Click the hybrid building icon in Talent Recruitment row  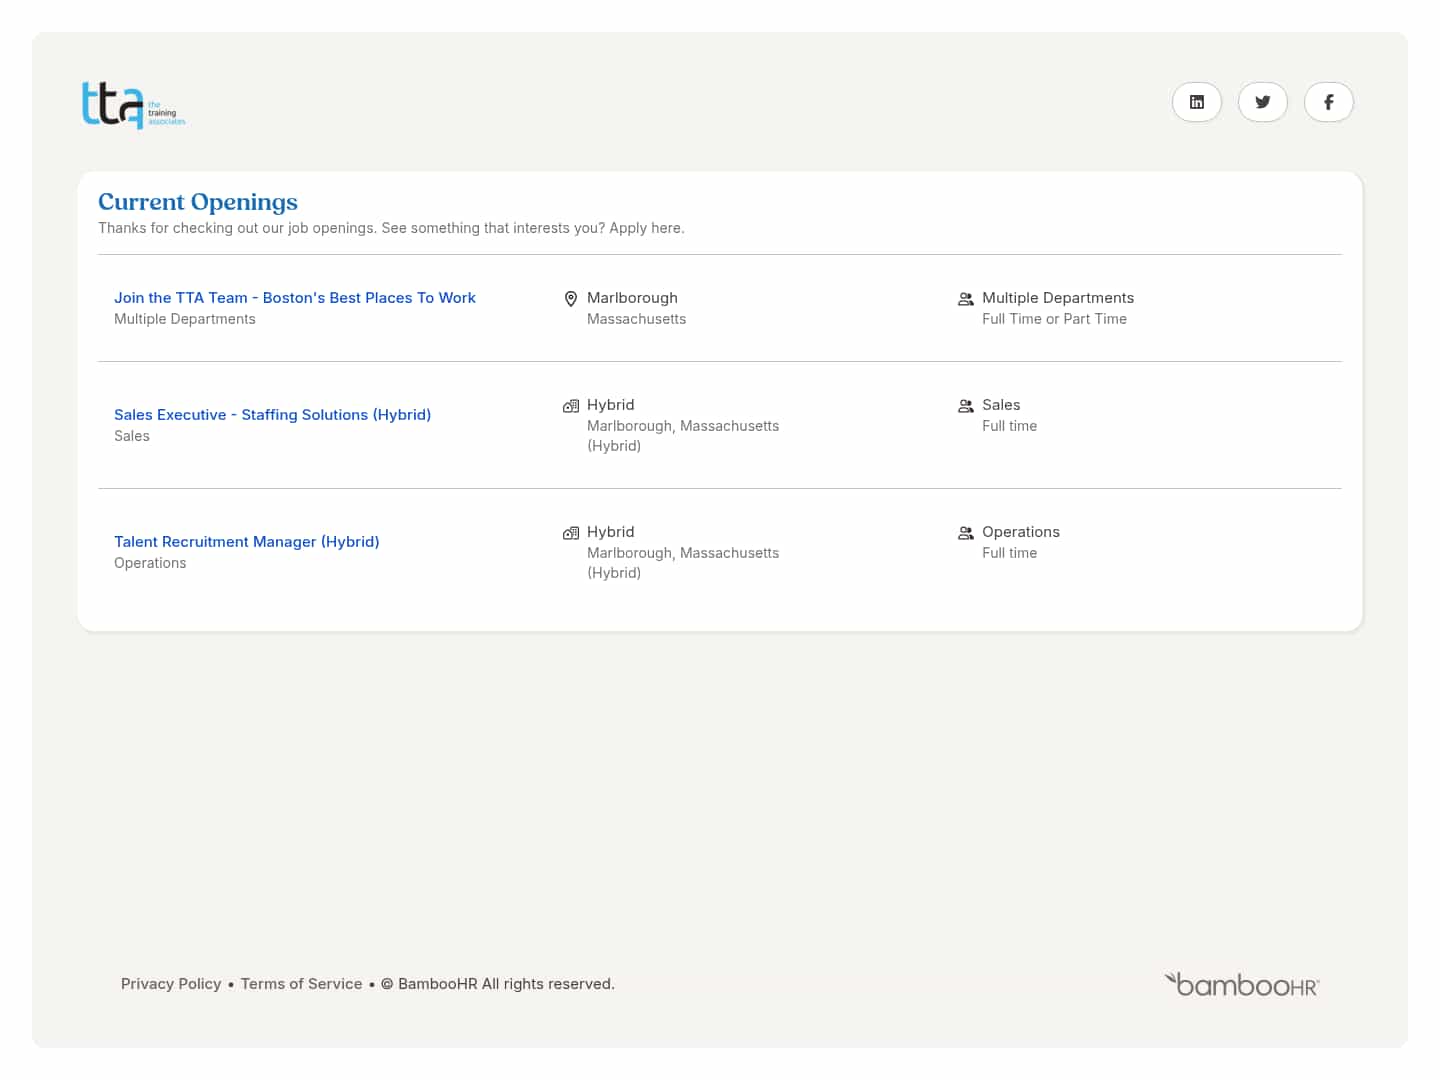tap(571, 533)
